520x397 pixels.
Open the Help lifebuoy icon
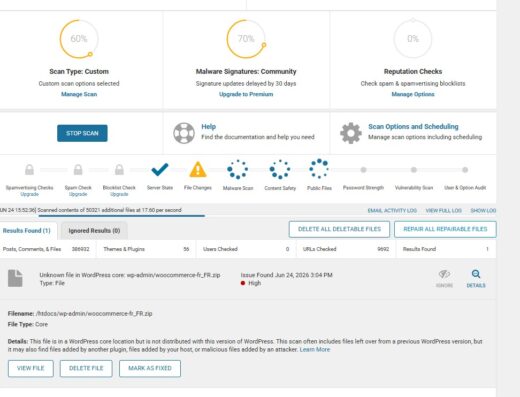(x=184, y=133)
